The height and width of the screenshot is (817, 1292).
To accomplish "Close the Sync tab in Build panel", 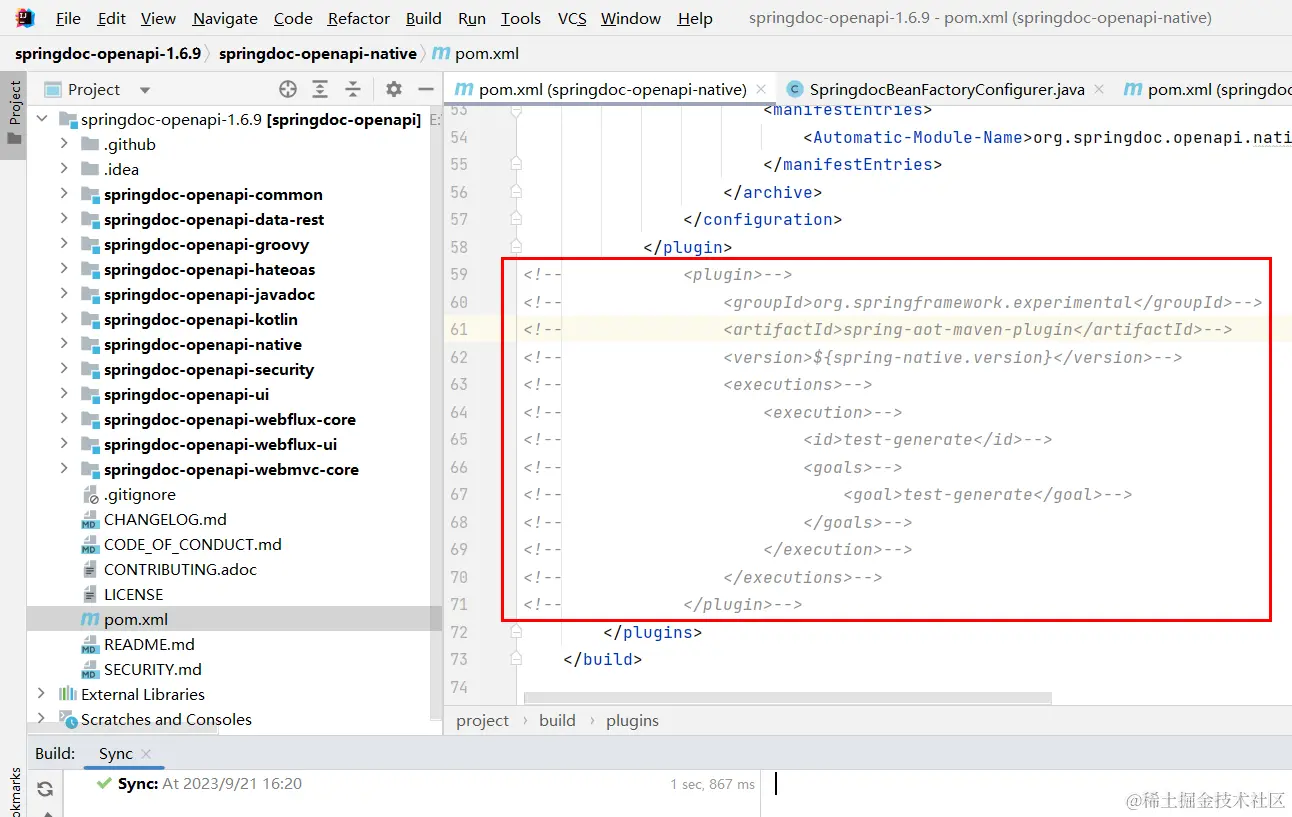I will point(146,754).
